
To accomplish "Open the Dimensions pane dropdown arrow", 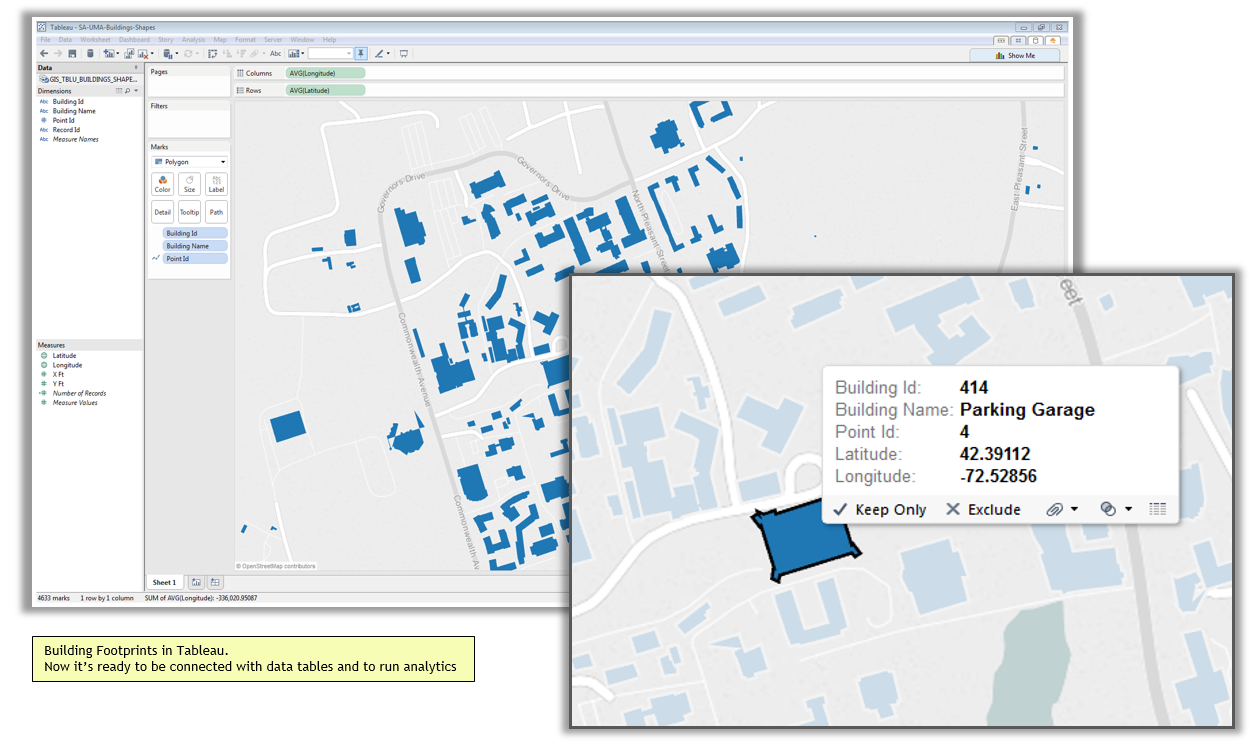I will click(136, 91).
